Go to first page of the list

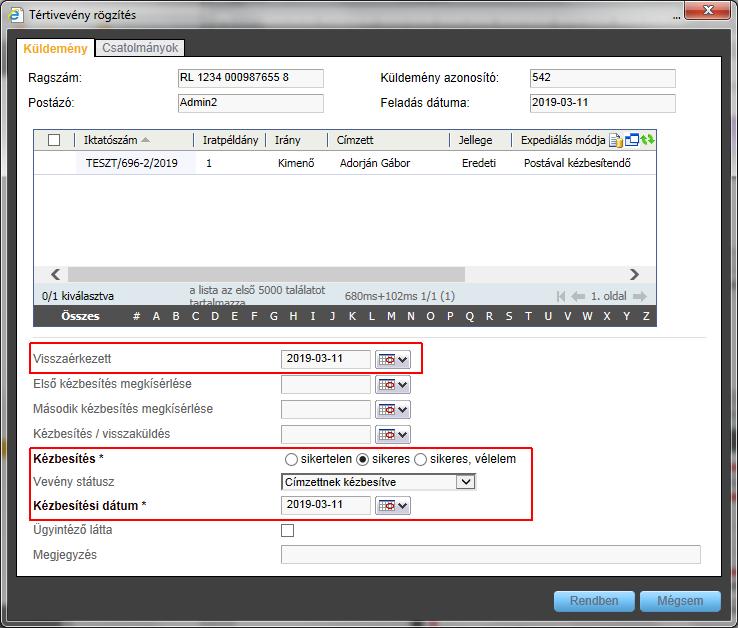point(561,296)
